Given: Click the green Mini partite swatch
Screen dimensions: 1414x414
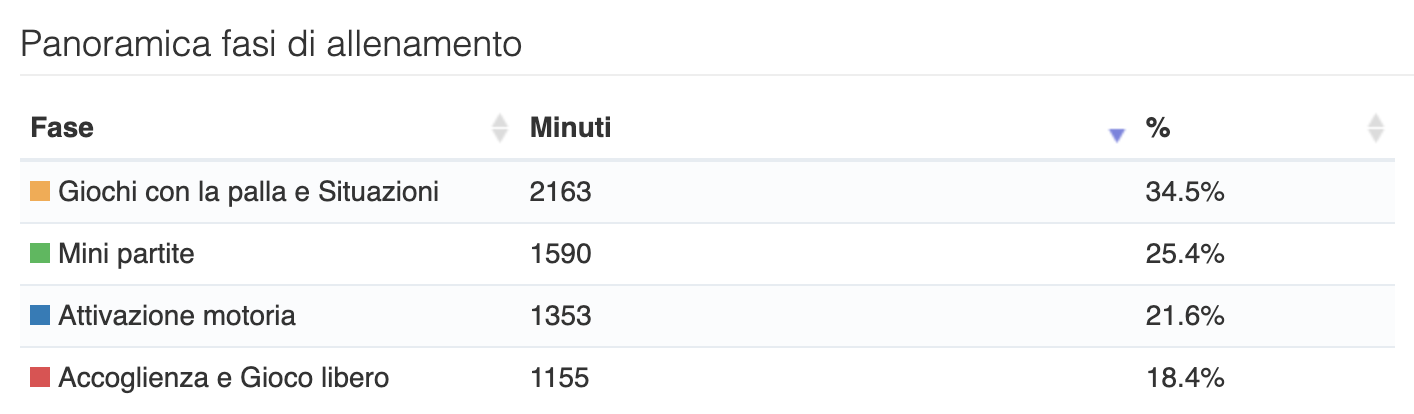Looking at the screenshot, I should pyautogui.click(x=40, y=254).
